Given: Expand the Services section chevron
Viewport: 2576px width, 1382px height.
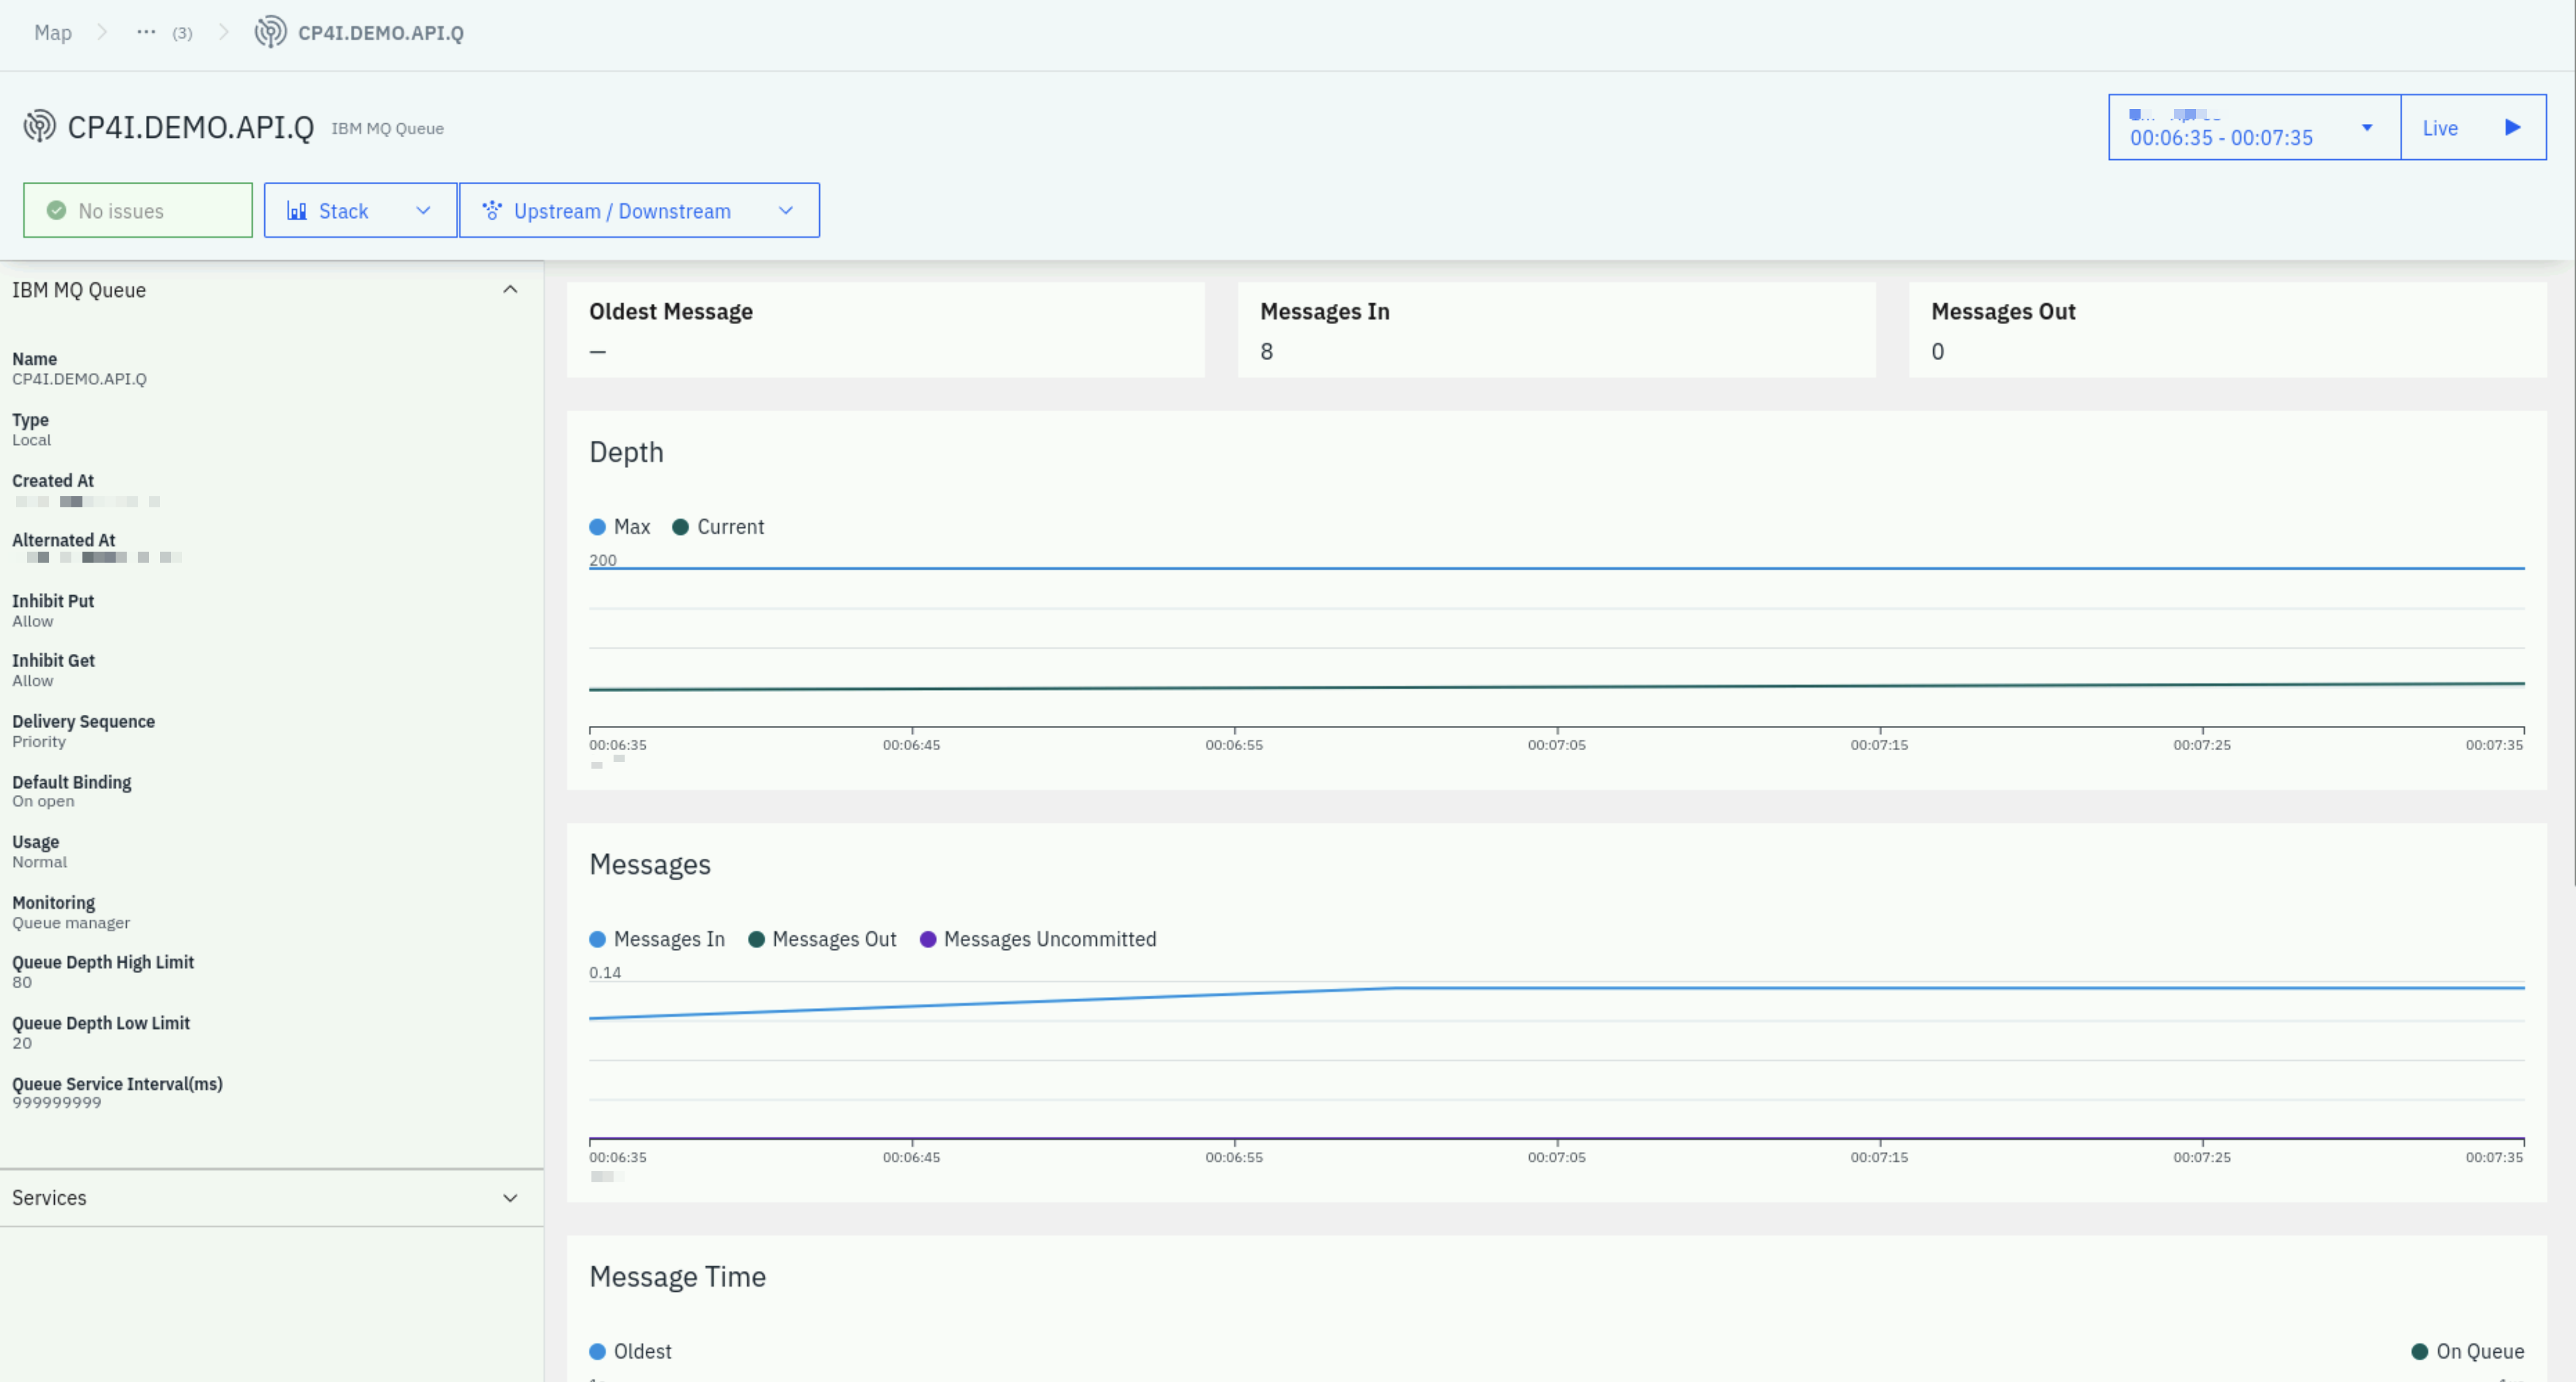Looking at the screenshot, I should [510, 1198].
